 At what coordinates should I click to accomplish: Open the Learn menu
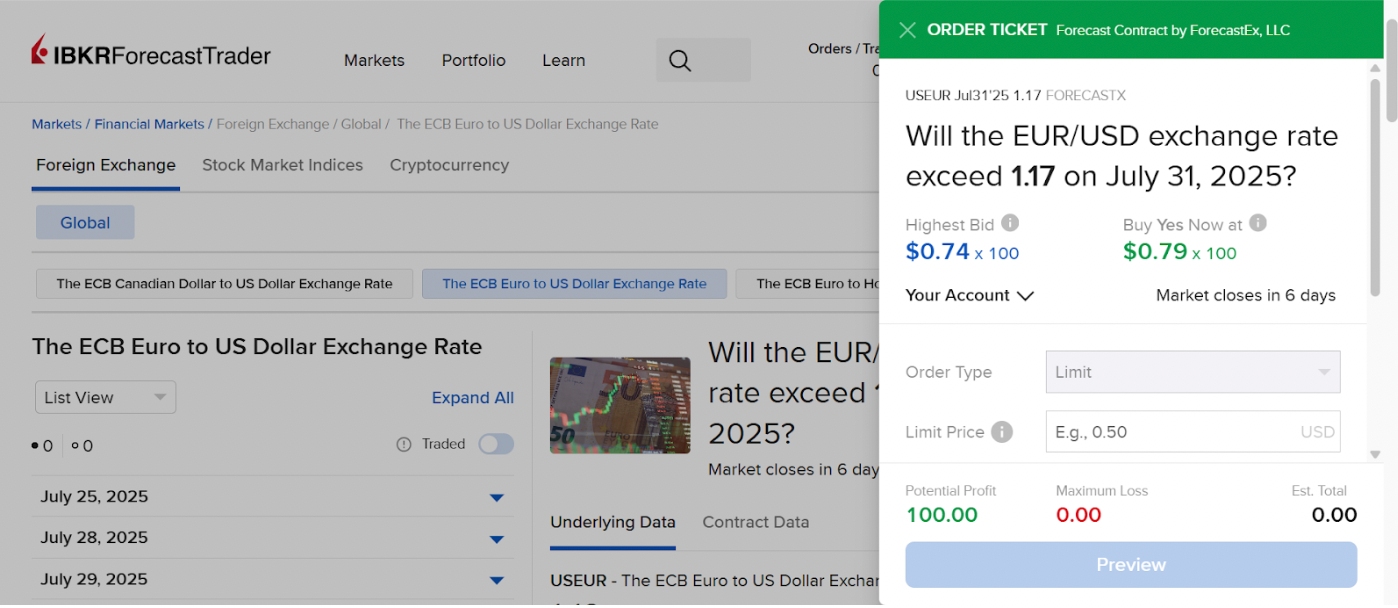(564, 60)
